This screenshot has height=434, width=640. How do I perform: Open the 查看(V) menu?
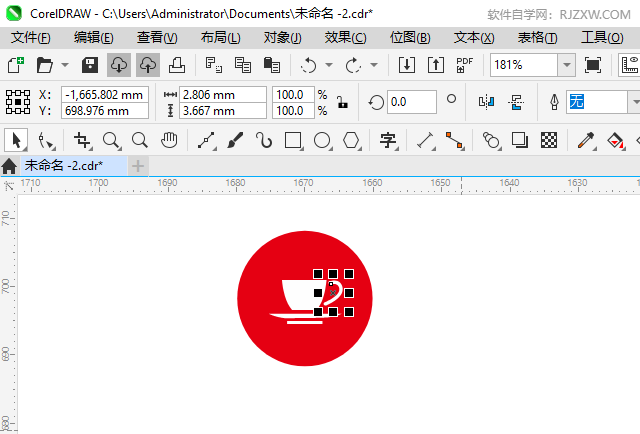[x=157, y=38]
